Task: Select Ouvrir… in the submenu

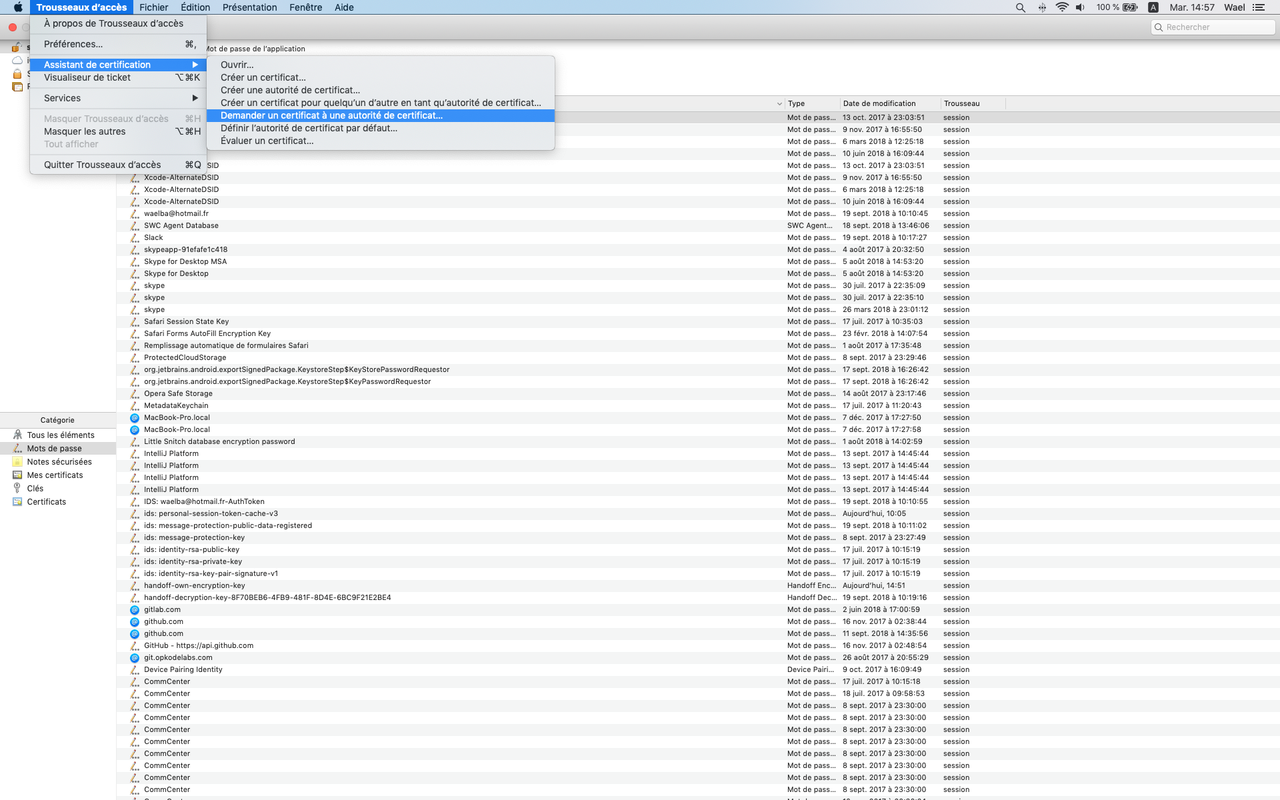Action: pyautogui.click(x=380, y=65)
